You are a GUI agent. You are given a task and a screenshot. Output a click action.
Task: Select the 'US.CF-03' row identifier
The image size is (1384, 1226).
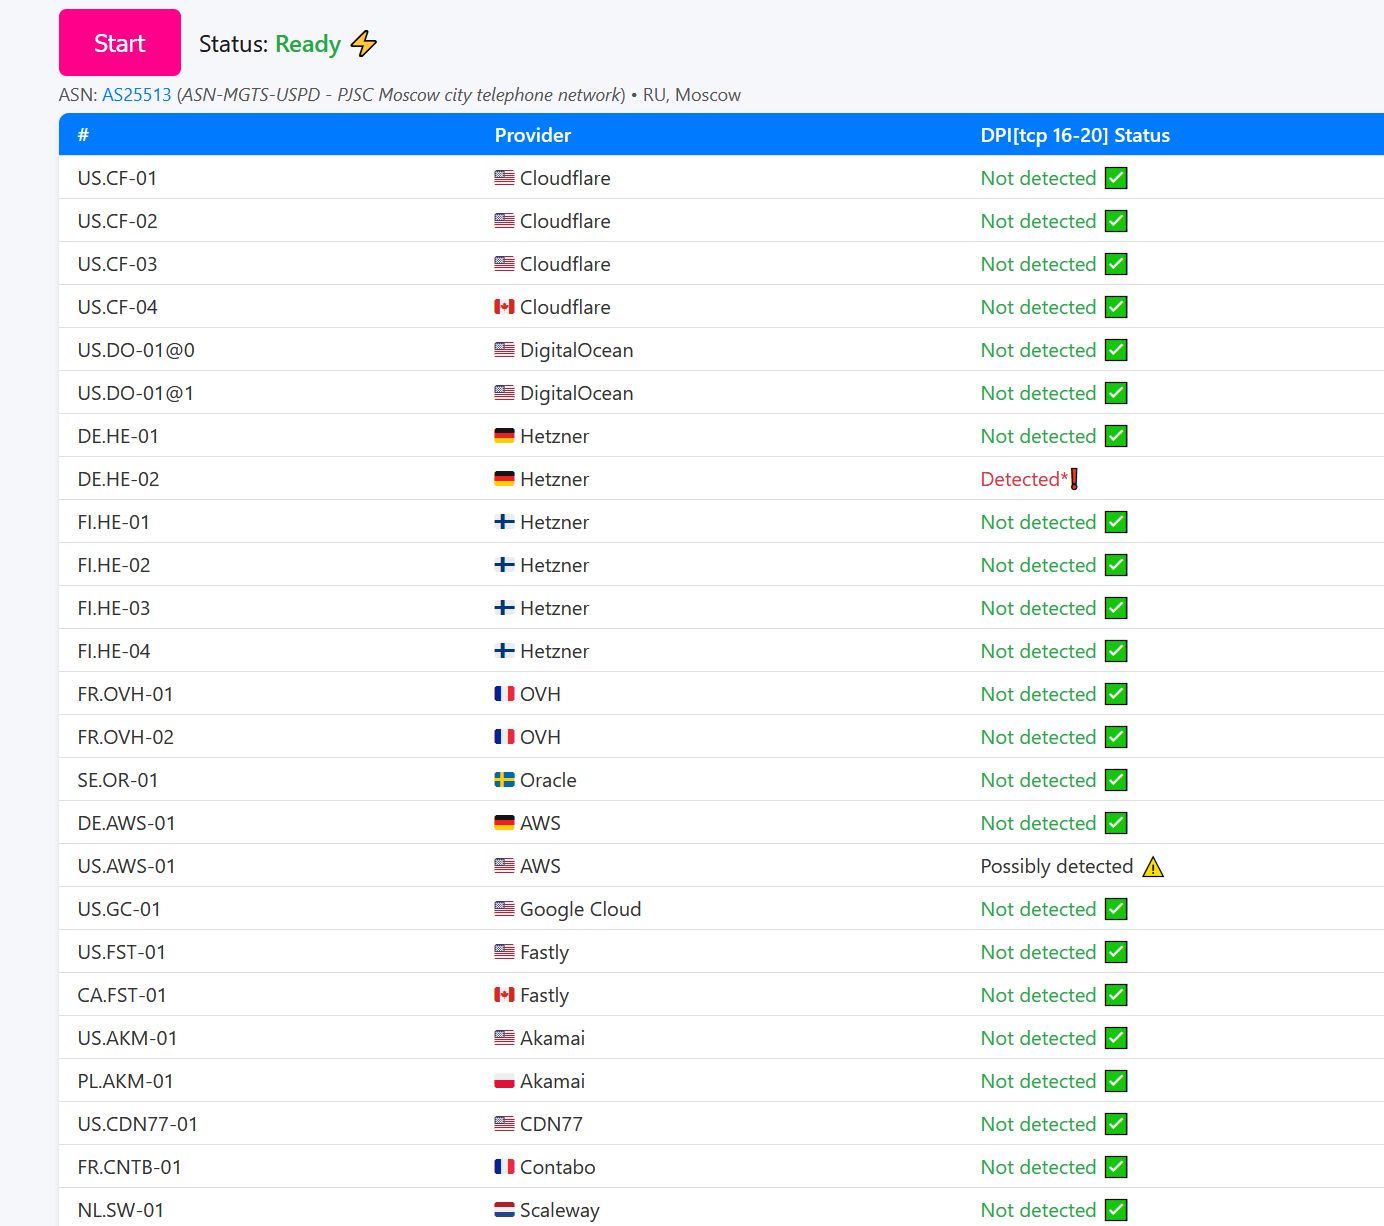pyautogui.click(x=117, y=264)
